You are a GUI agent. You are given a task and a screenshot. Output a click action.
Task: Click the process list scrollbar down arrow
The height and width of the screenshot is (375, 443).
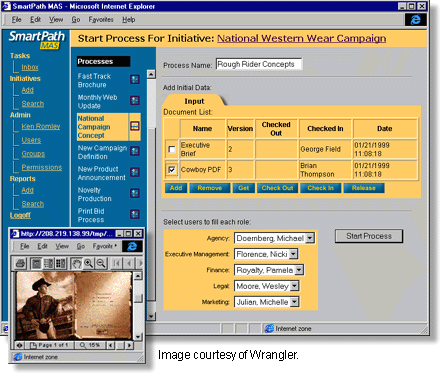(x=151, y=316)
